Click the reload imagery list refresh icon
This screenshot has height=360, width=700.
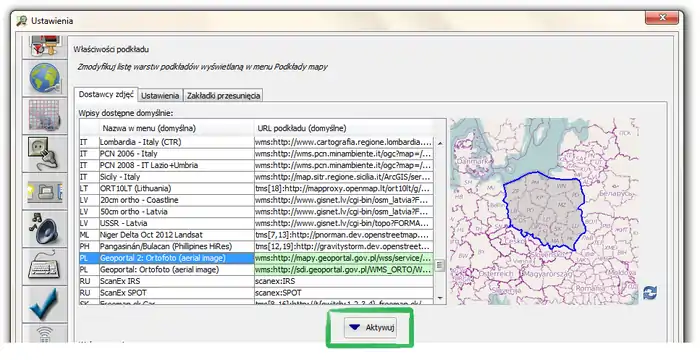(650, 293)
